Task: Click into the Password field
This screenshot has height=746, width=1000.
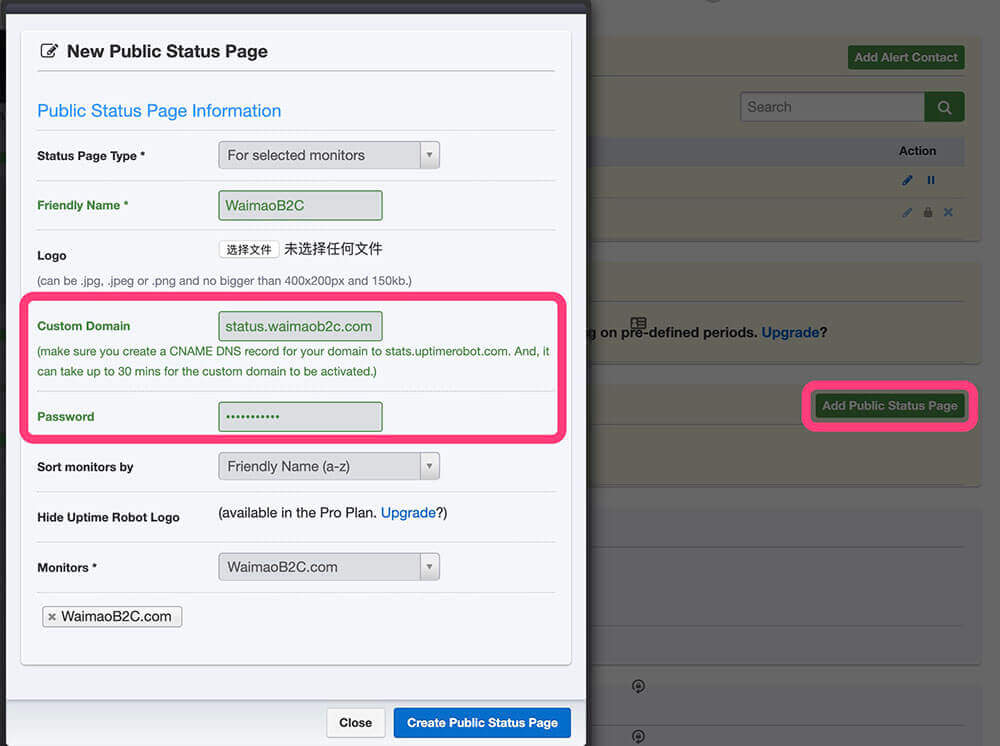Action: coord(300,416)
